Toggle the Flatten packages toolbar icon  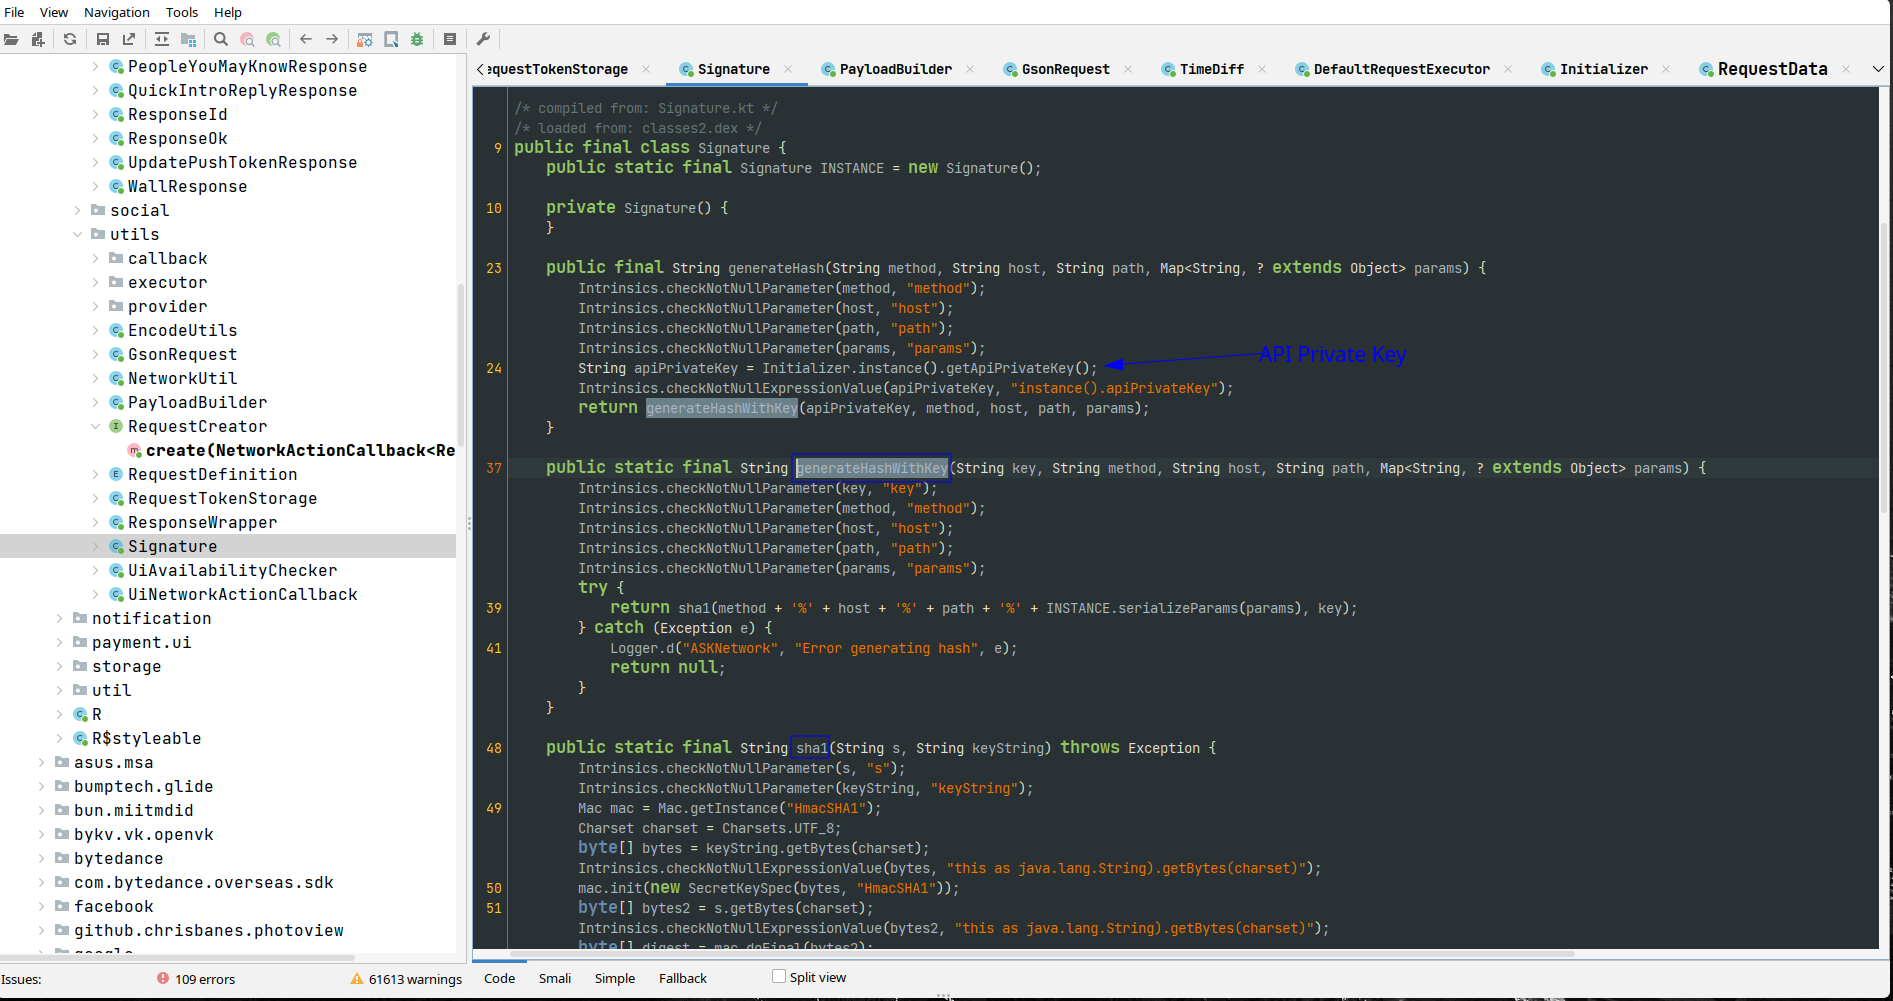188,39
